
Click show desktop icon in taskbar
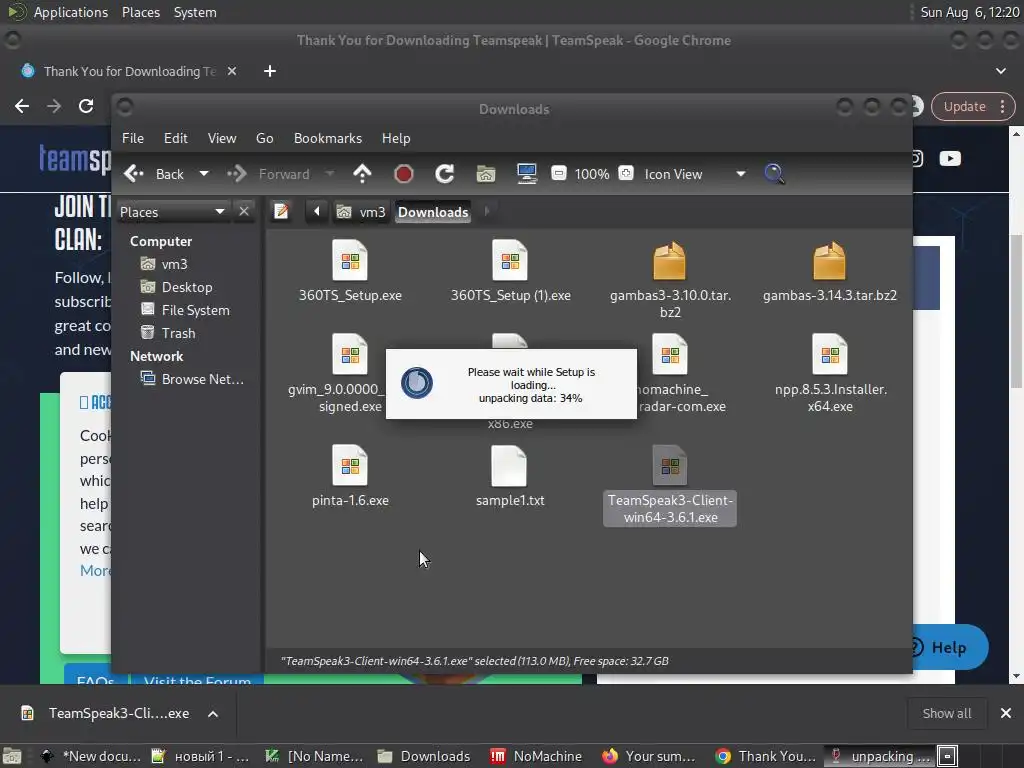pos(12,756)
